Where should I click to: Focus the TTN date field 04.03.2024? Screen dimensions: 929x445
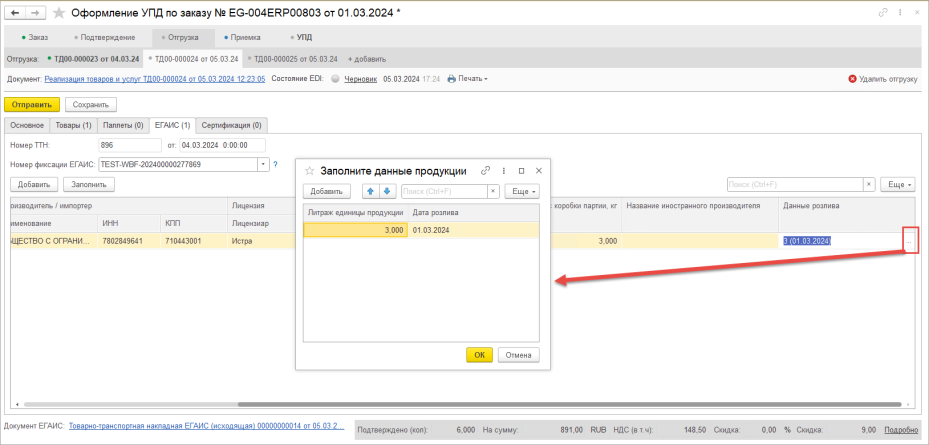click(x=223, y=145)
